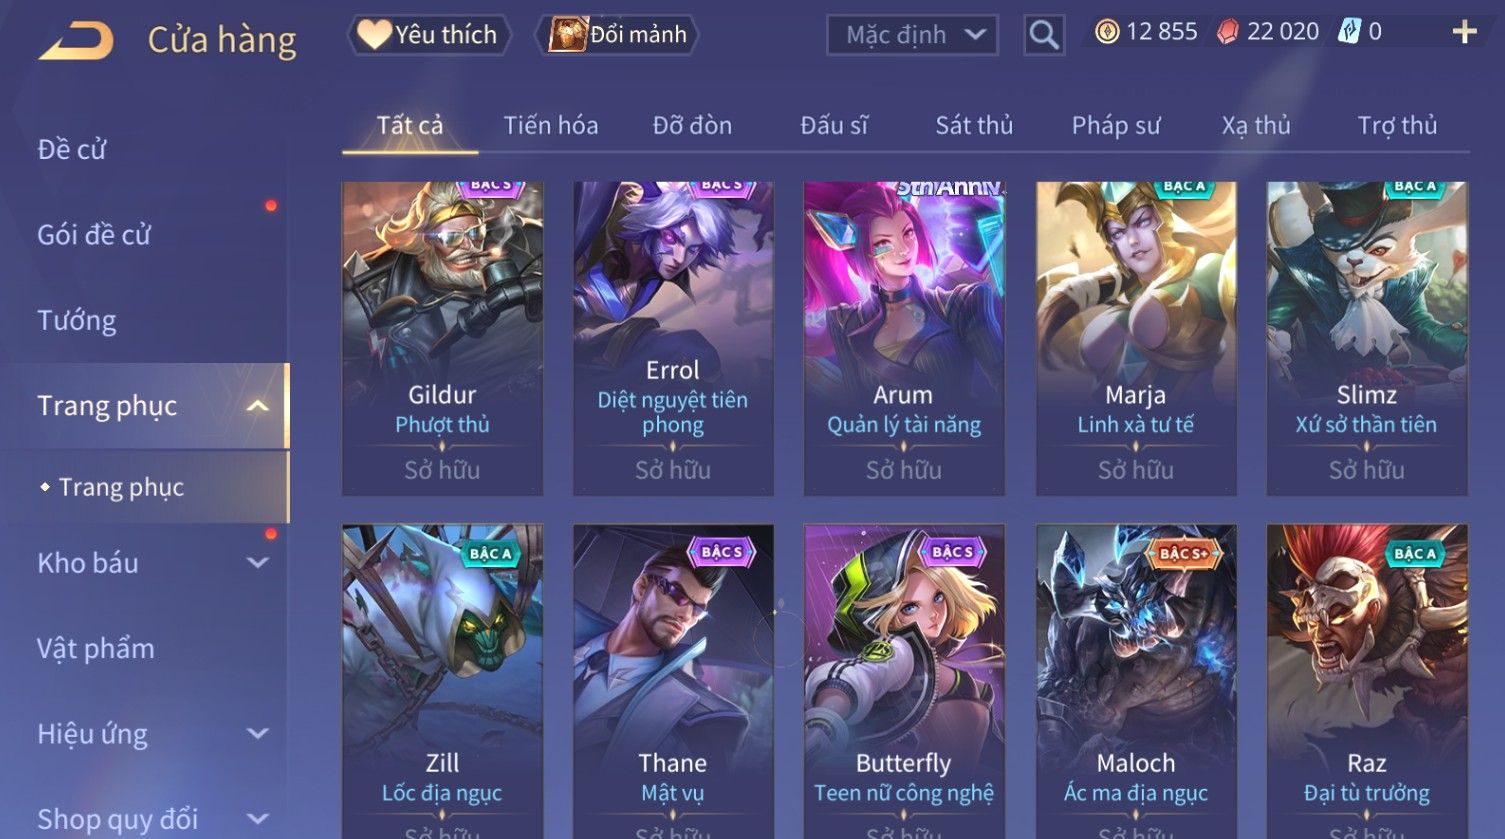Viewport: 1505px width, 839px height.
Task: Open Đổi mảnh chest icon
Action: pyautogui.click(x=567, y=34)
